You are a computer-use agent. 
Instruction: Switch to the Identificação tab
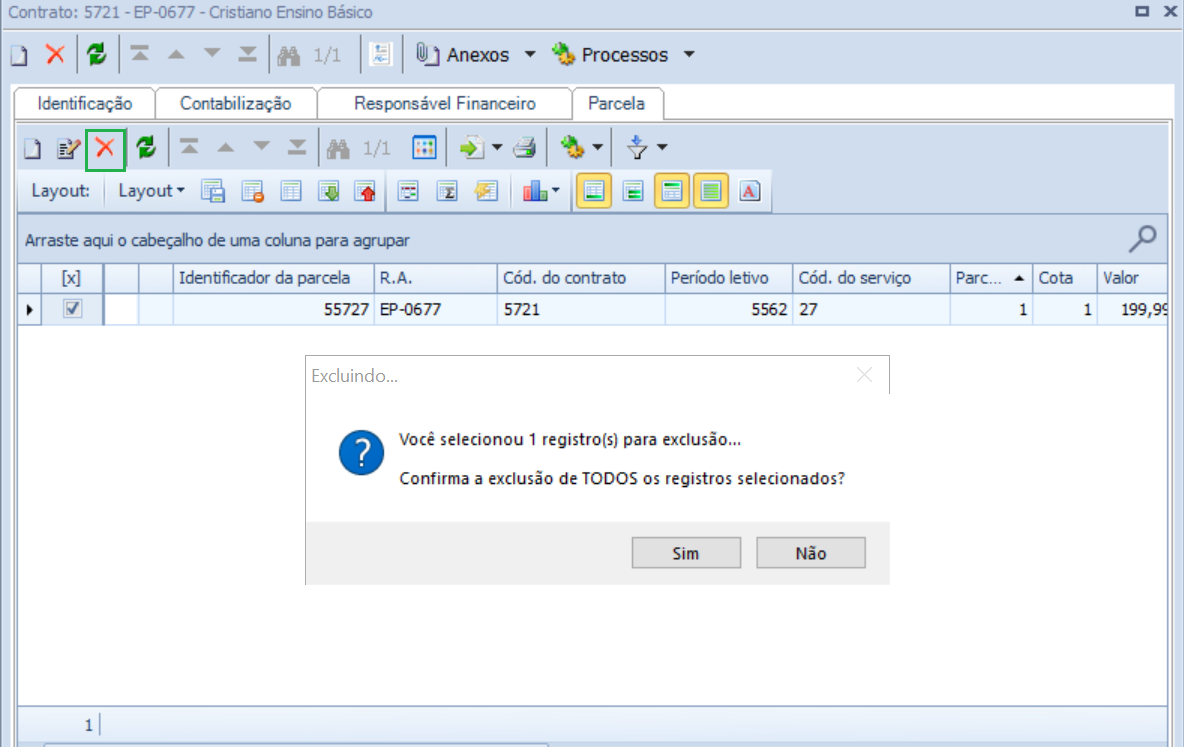coord(85,103)
